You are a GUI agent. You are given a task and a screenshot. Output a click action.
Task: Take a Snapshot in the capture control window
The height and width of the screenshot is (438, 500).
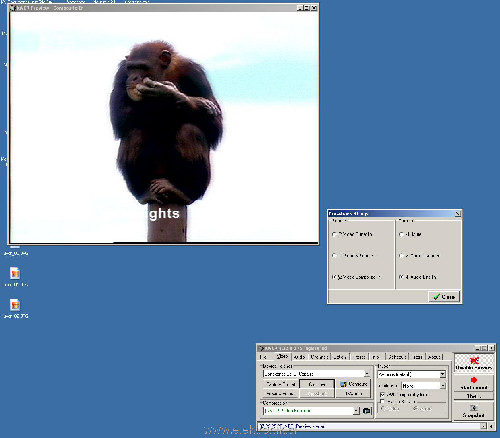(x=474, y=411)
